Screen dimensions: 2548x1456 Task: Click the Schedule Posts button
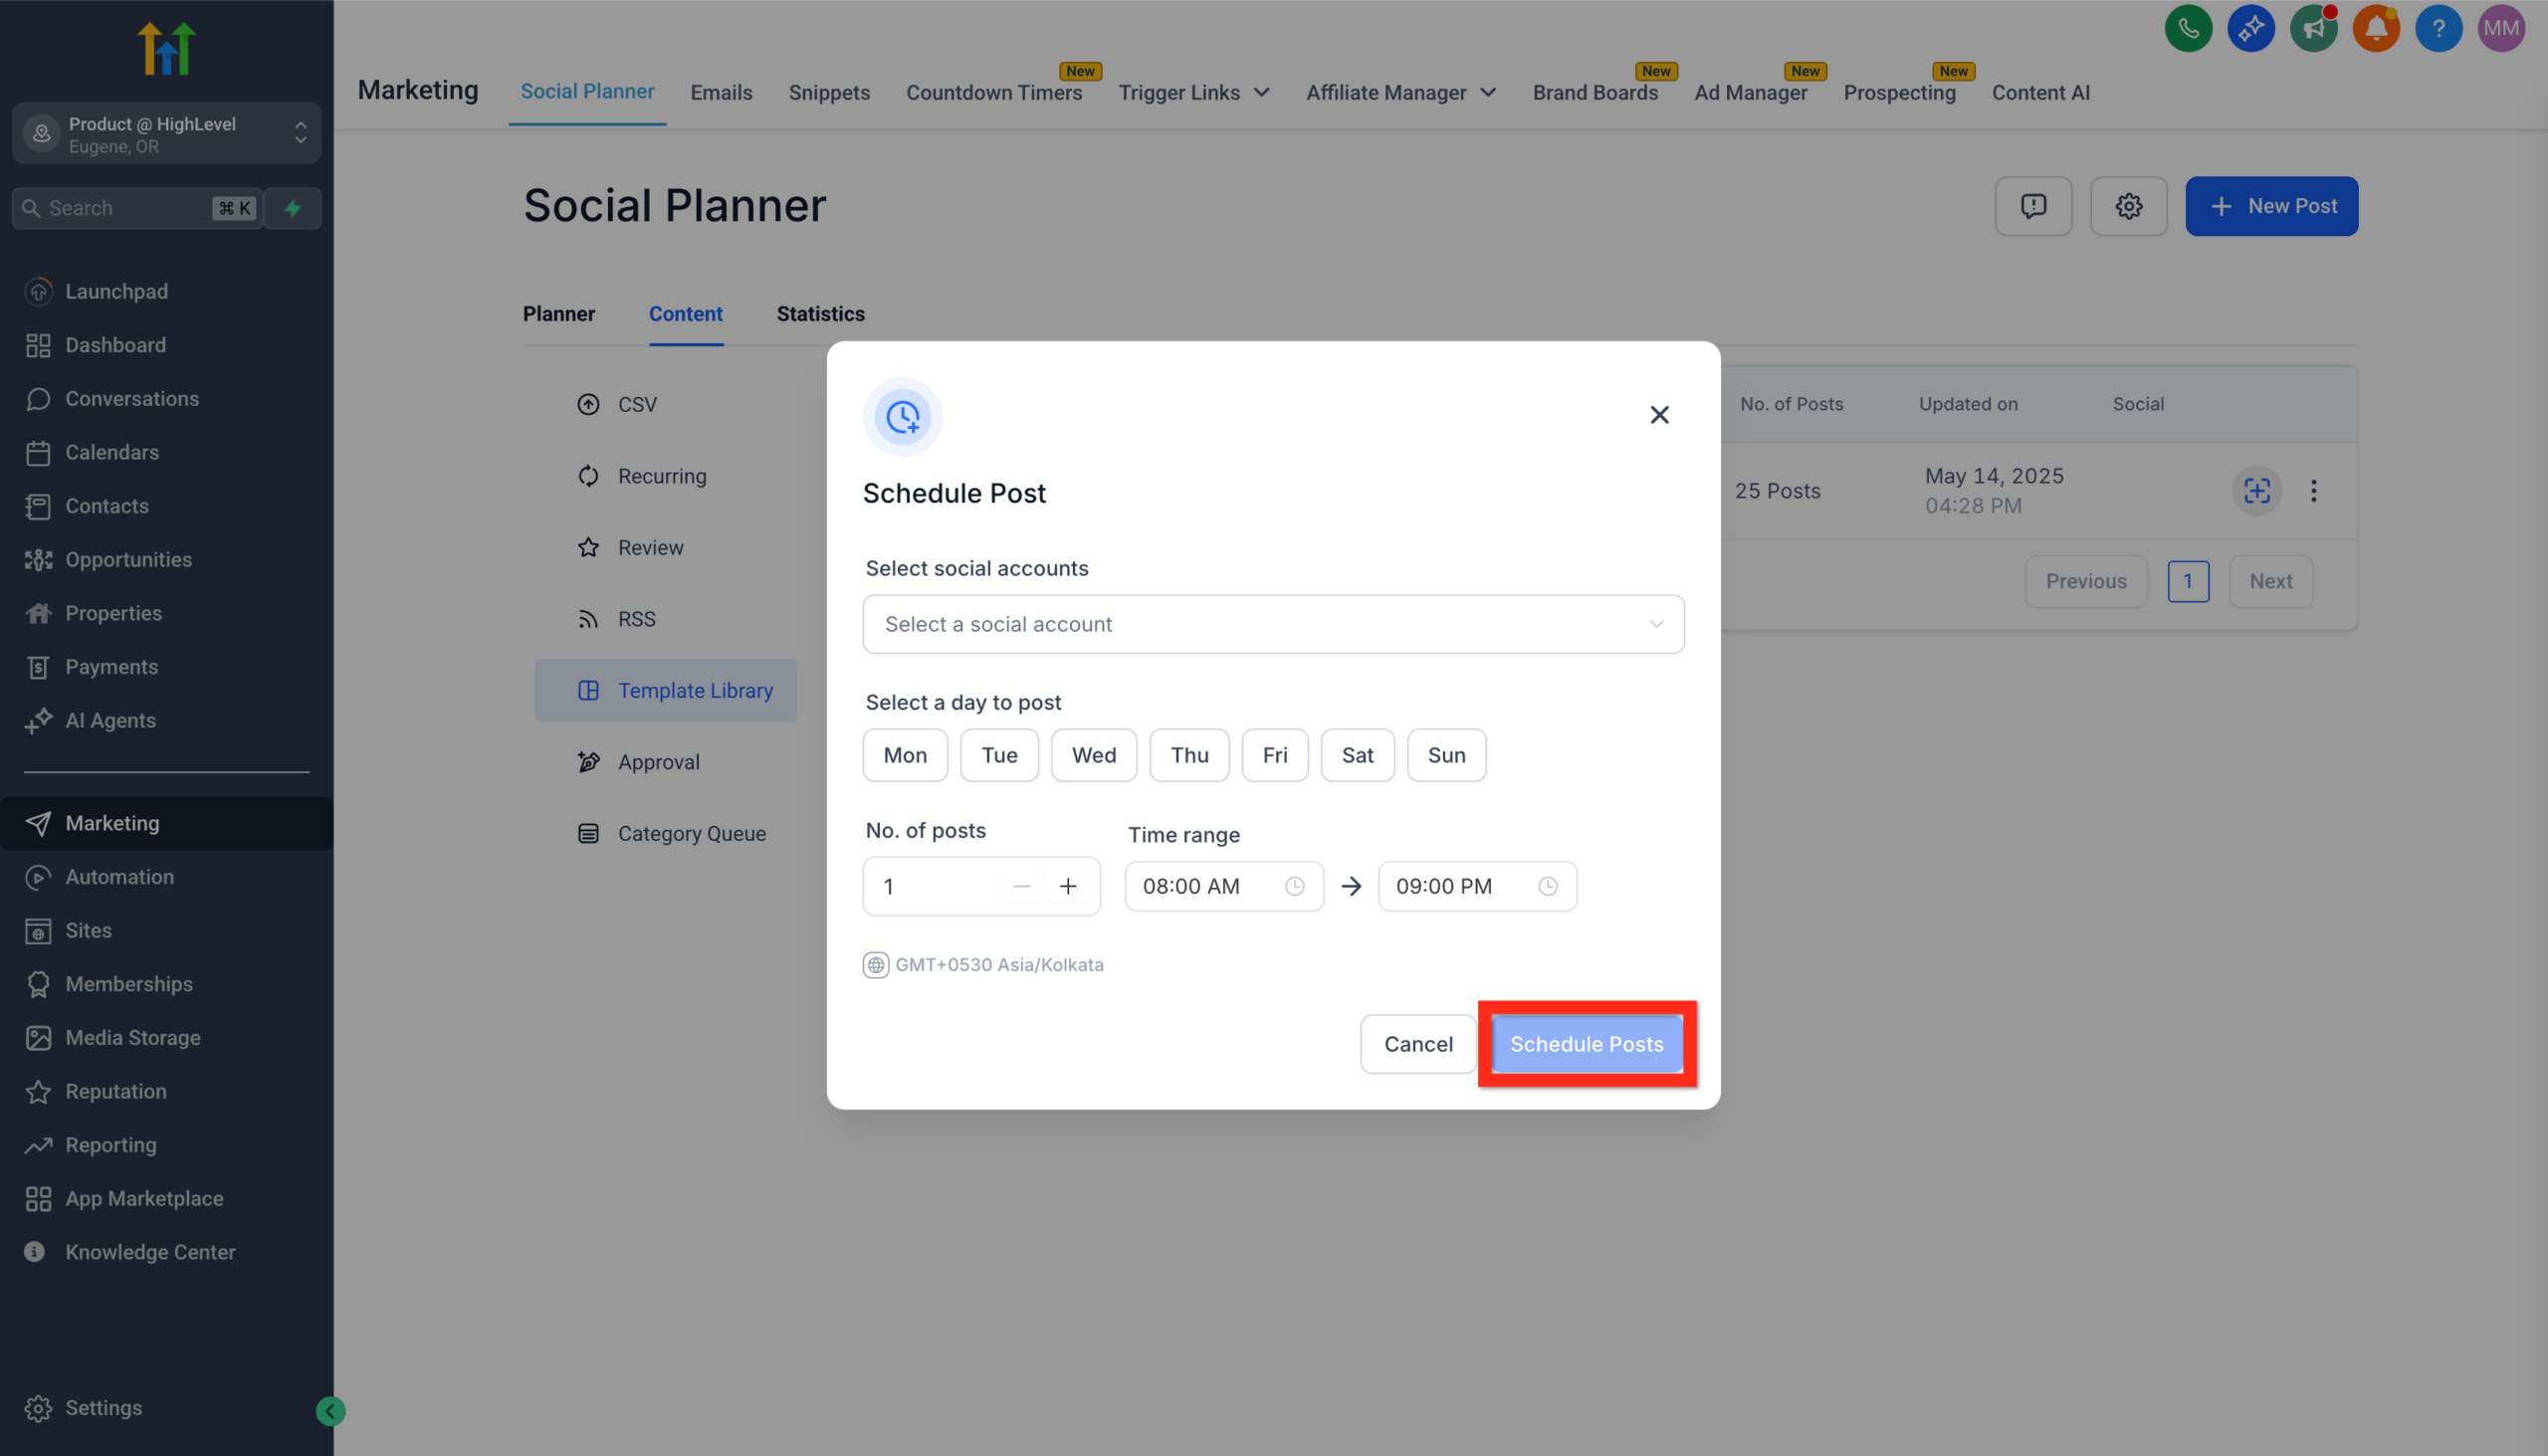pyautogui.click(x=1585, y=1044)
